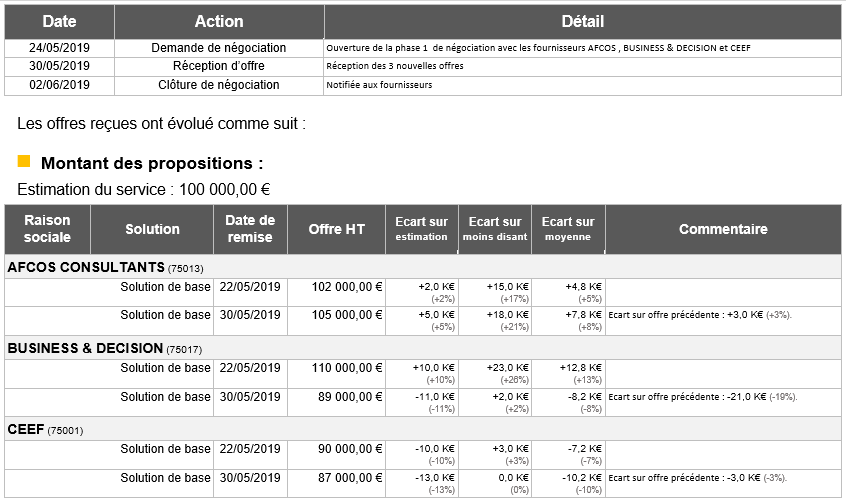Viewport: 846px width, 504px height.
Task: Click the 0,0 K€ moins disant value
Action: 514,478
